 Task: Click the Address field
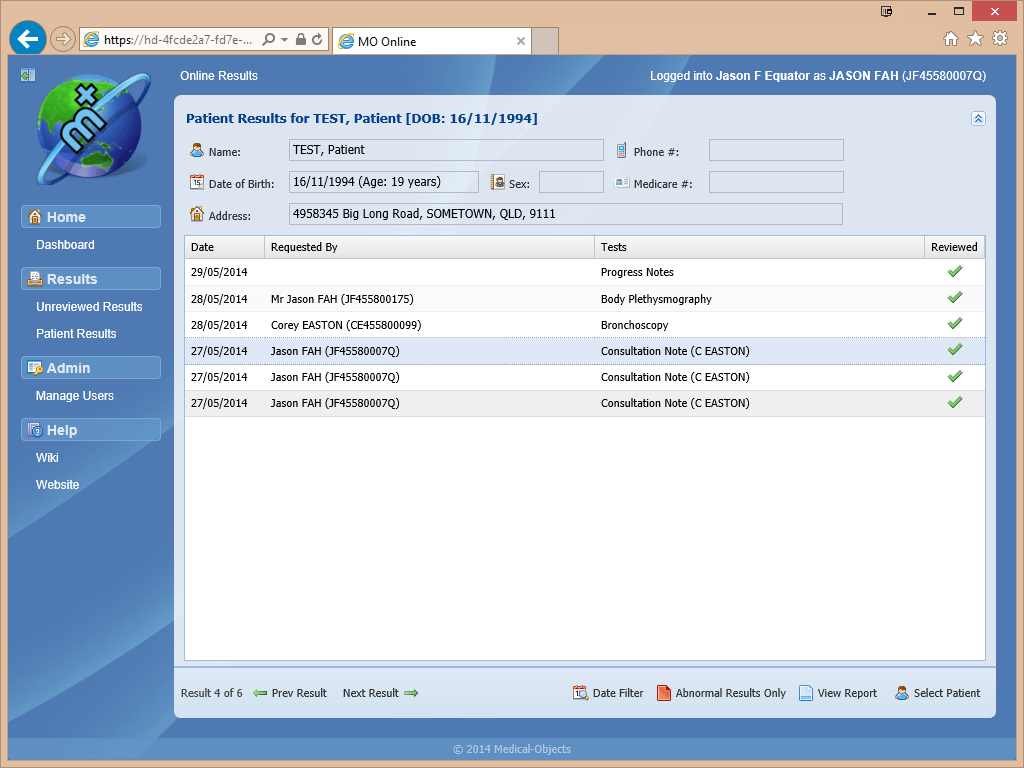coord(566,214)
